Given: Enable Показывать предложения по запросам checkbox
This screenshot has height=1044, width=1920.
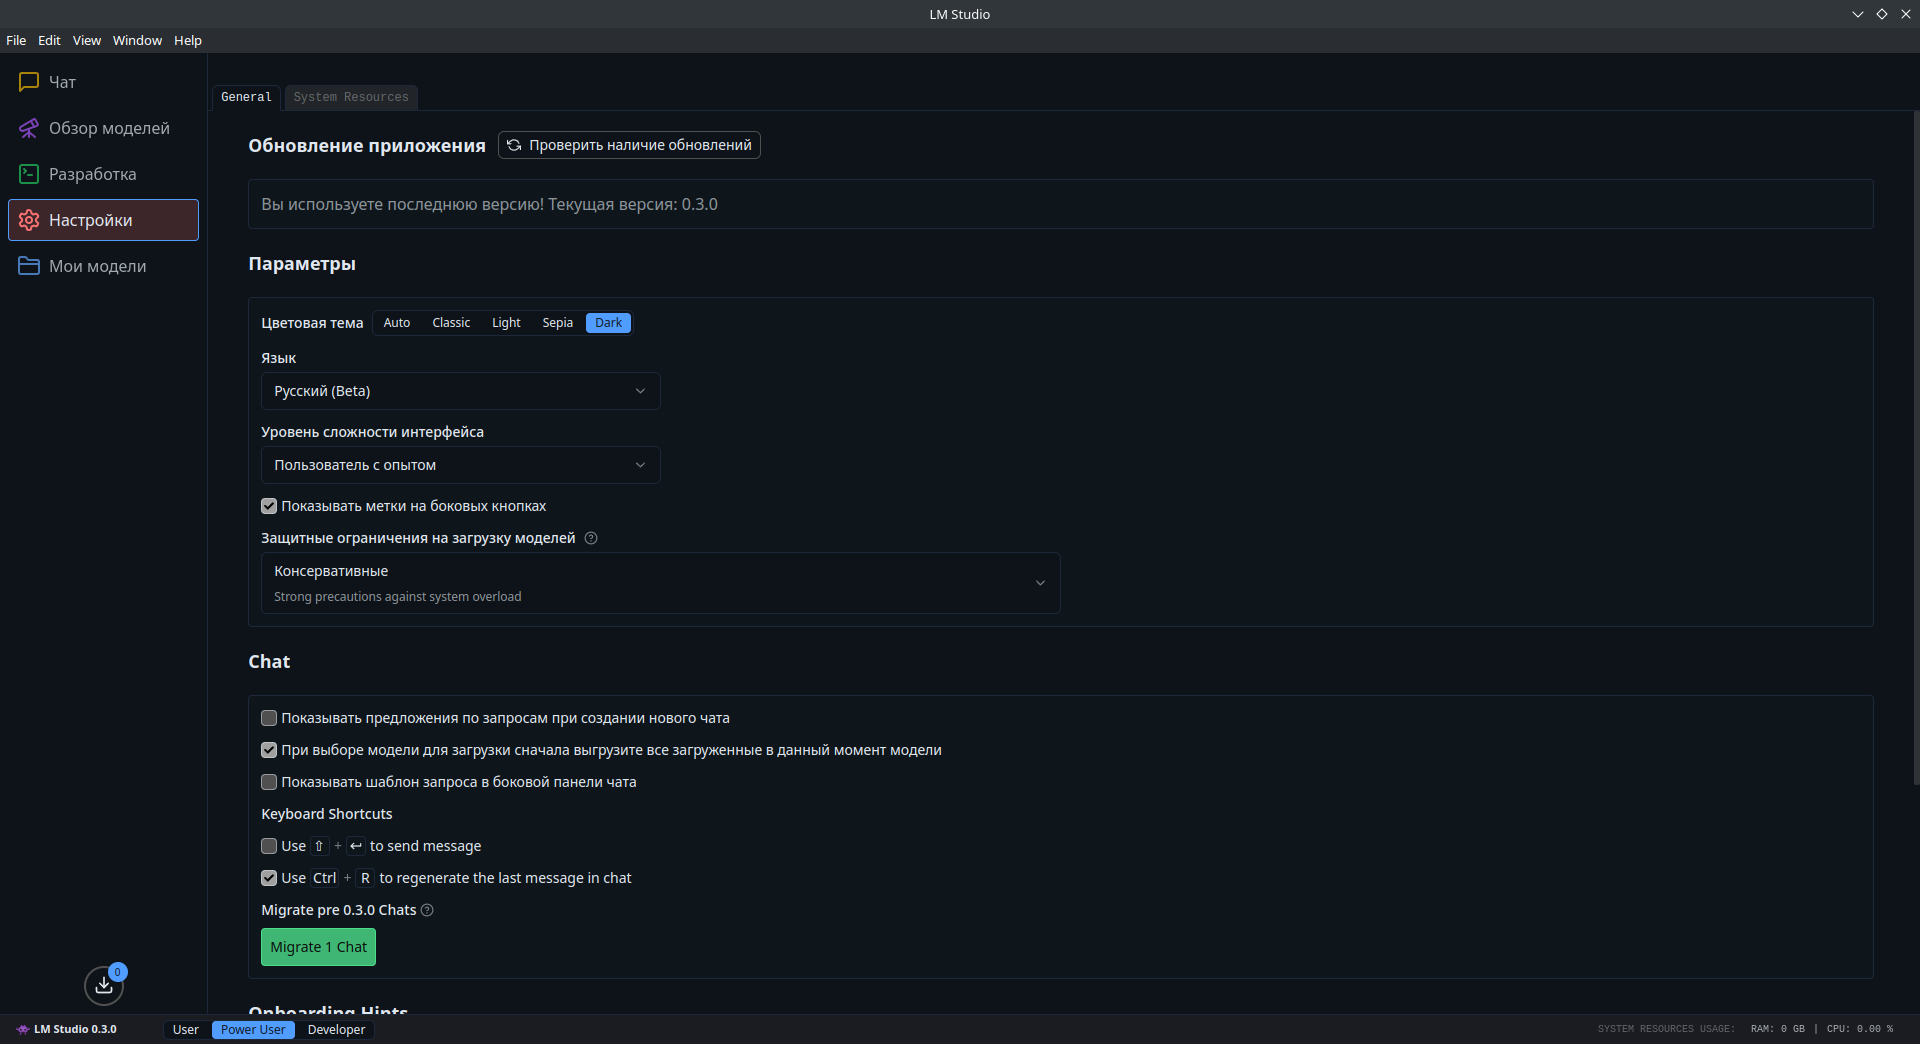Looking at the screenshot, I should point(269,718).
